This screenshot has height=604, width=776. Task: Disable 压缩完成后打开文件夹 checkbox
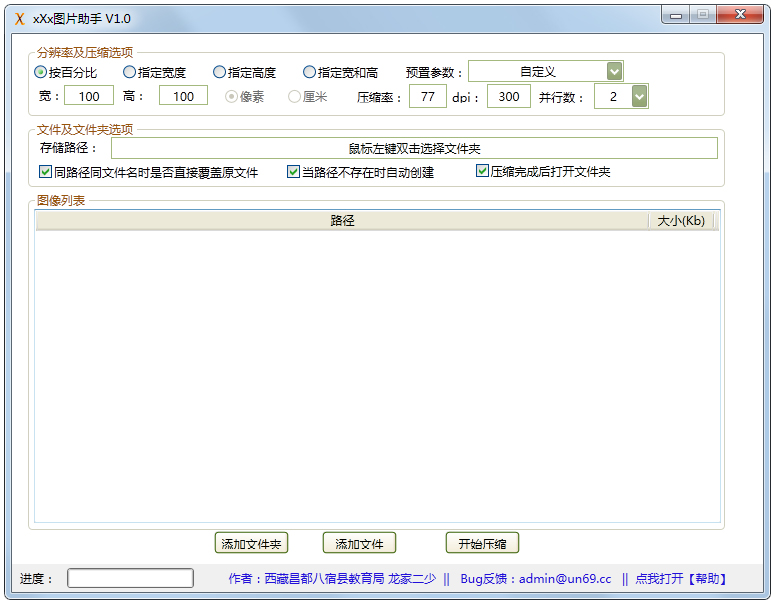coord(483,172)
